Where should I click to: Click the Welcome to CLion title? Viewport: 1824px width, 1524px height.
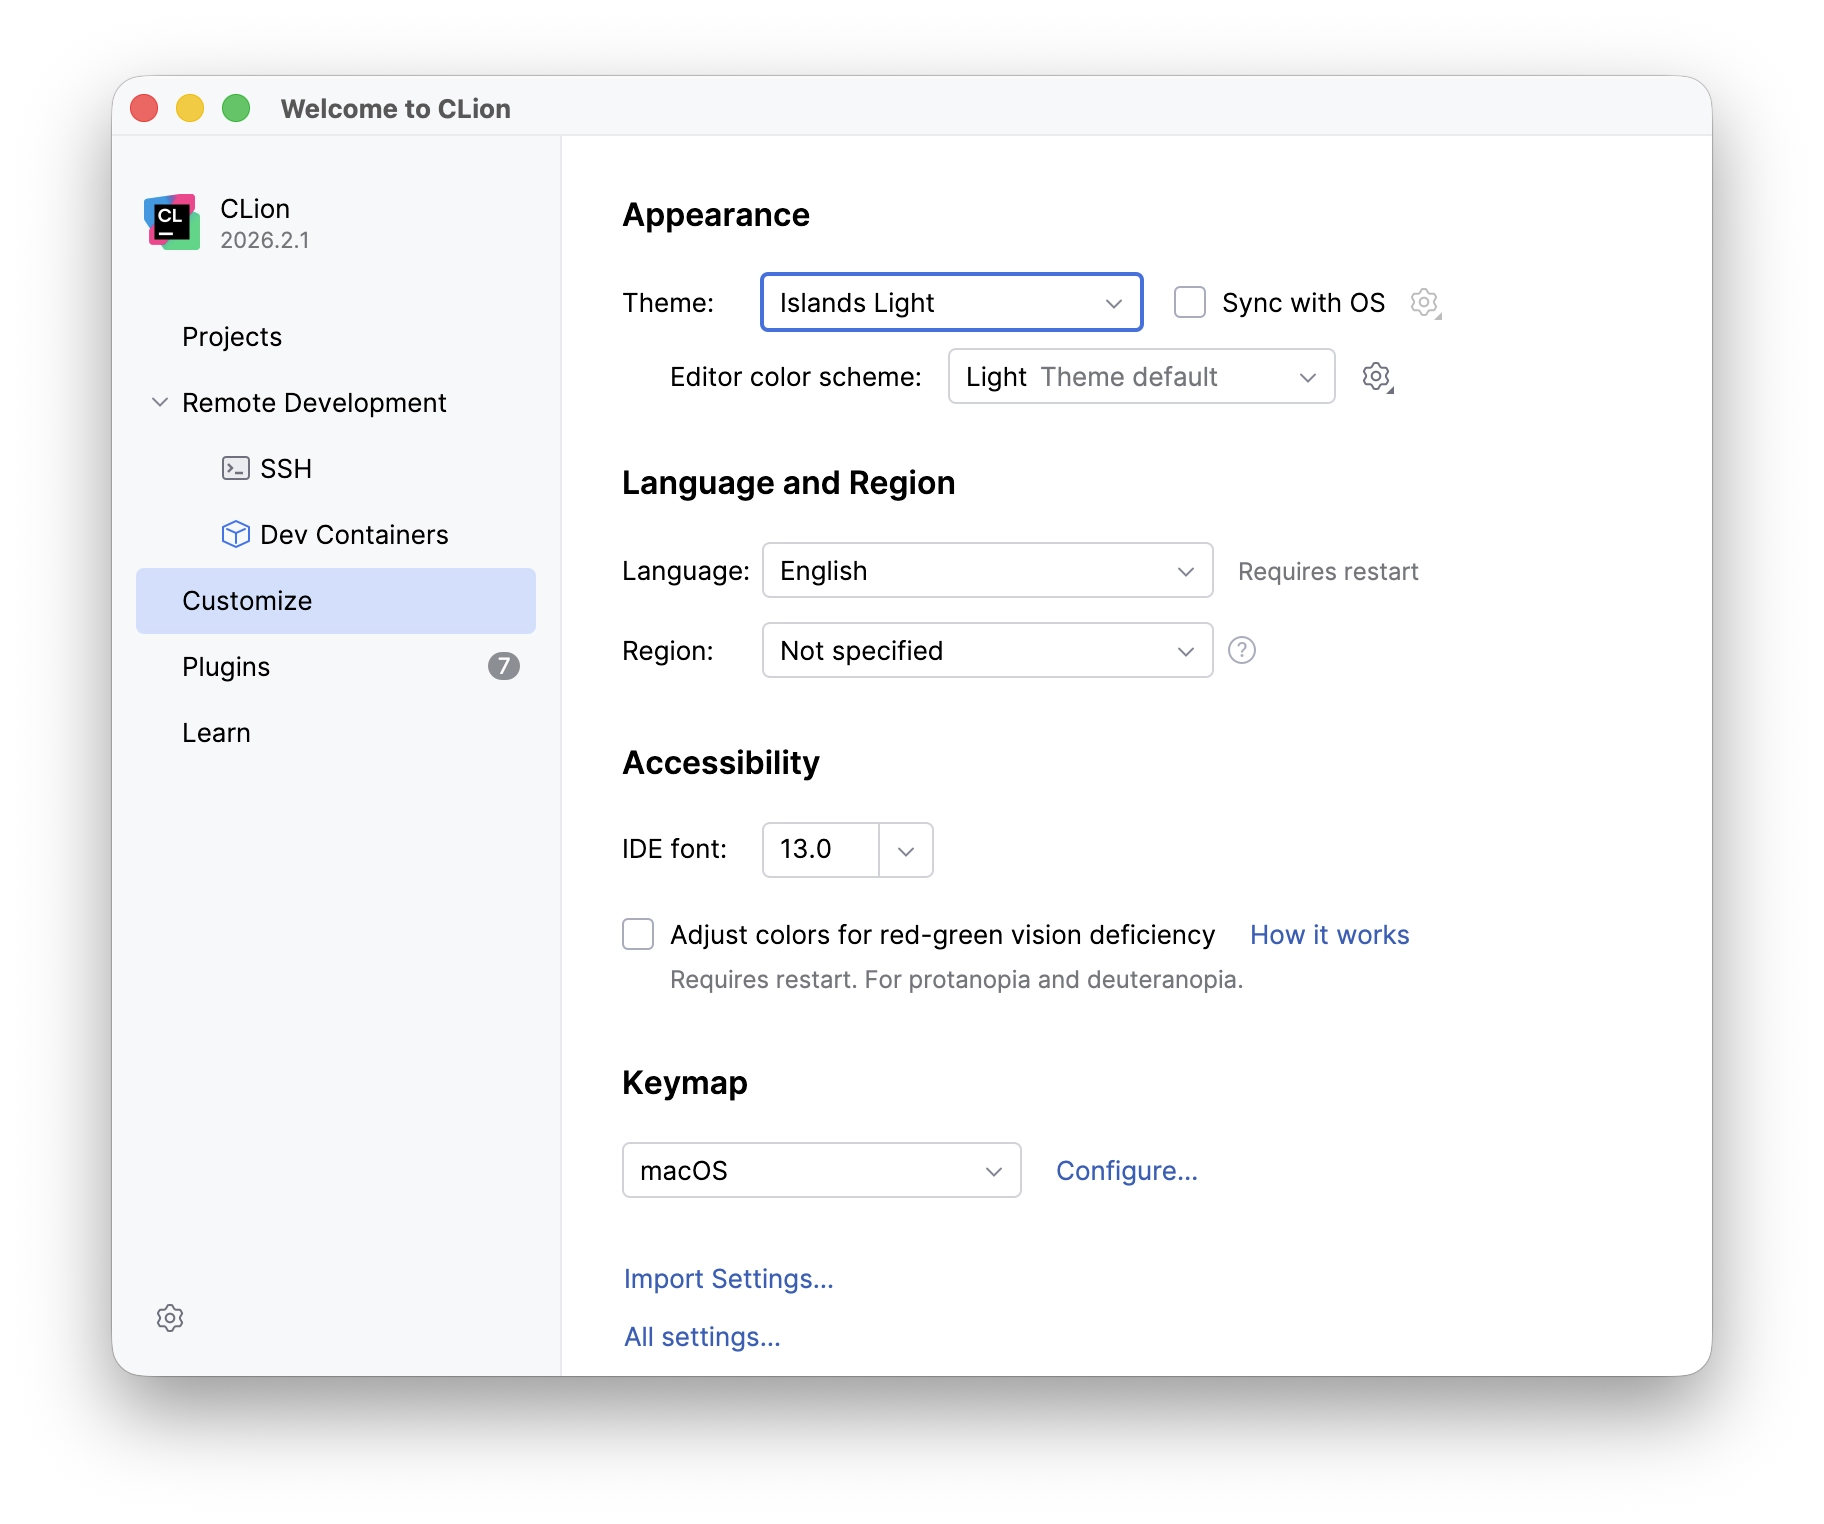(396, 108)
